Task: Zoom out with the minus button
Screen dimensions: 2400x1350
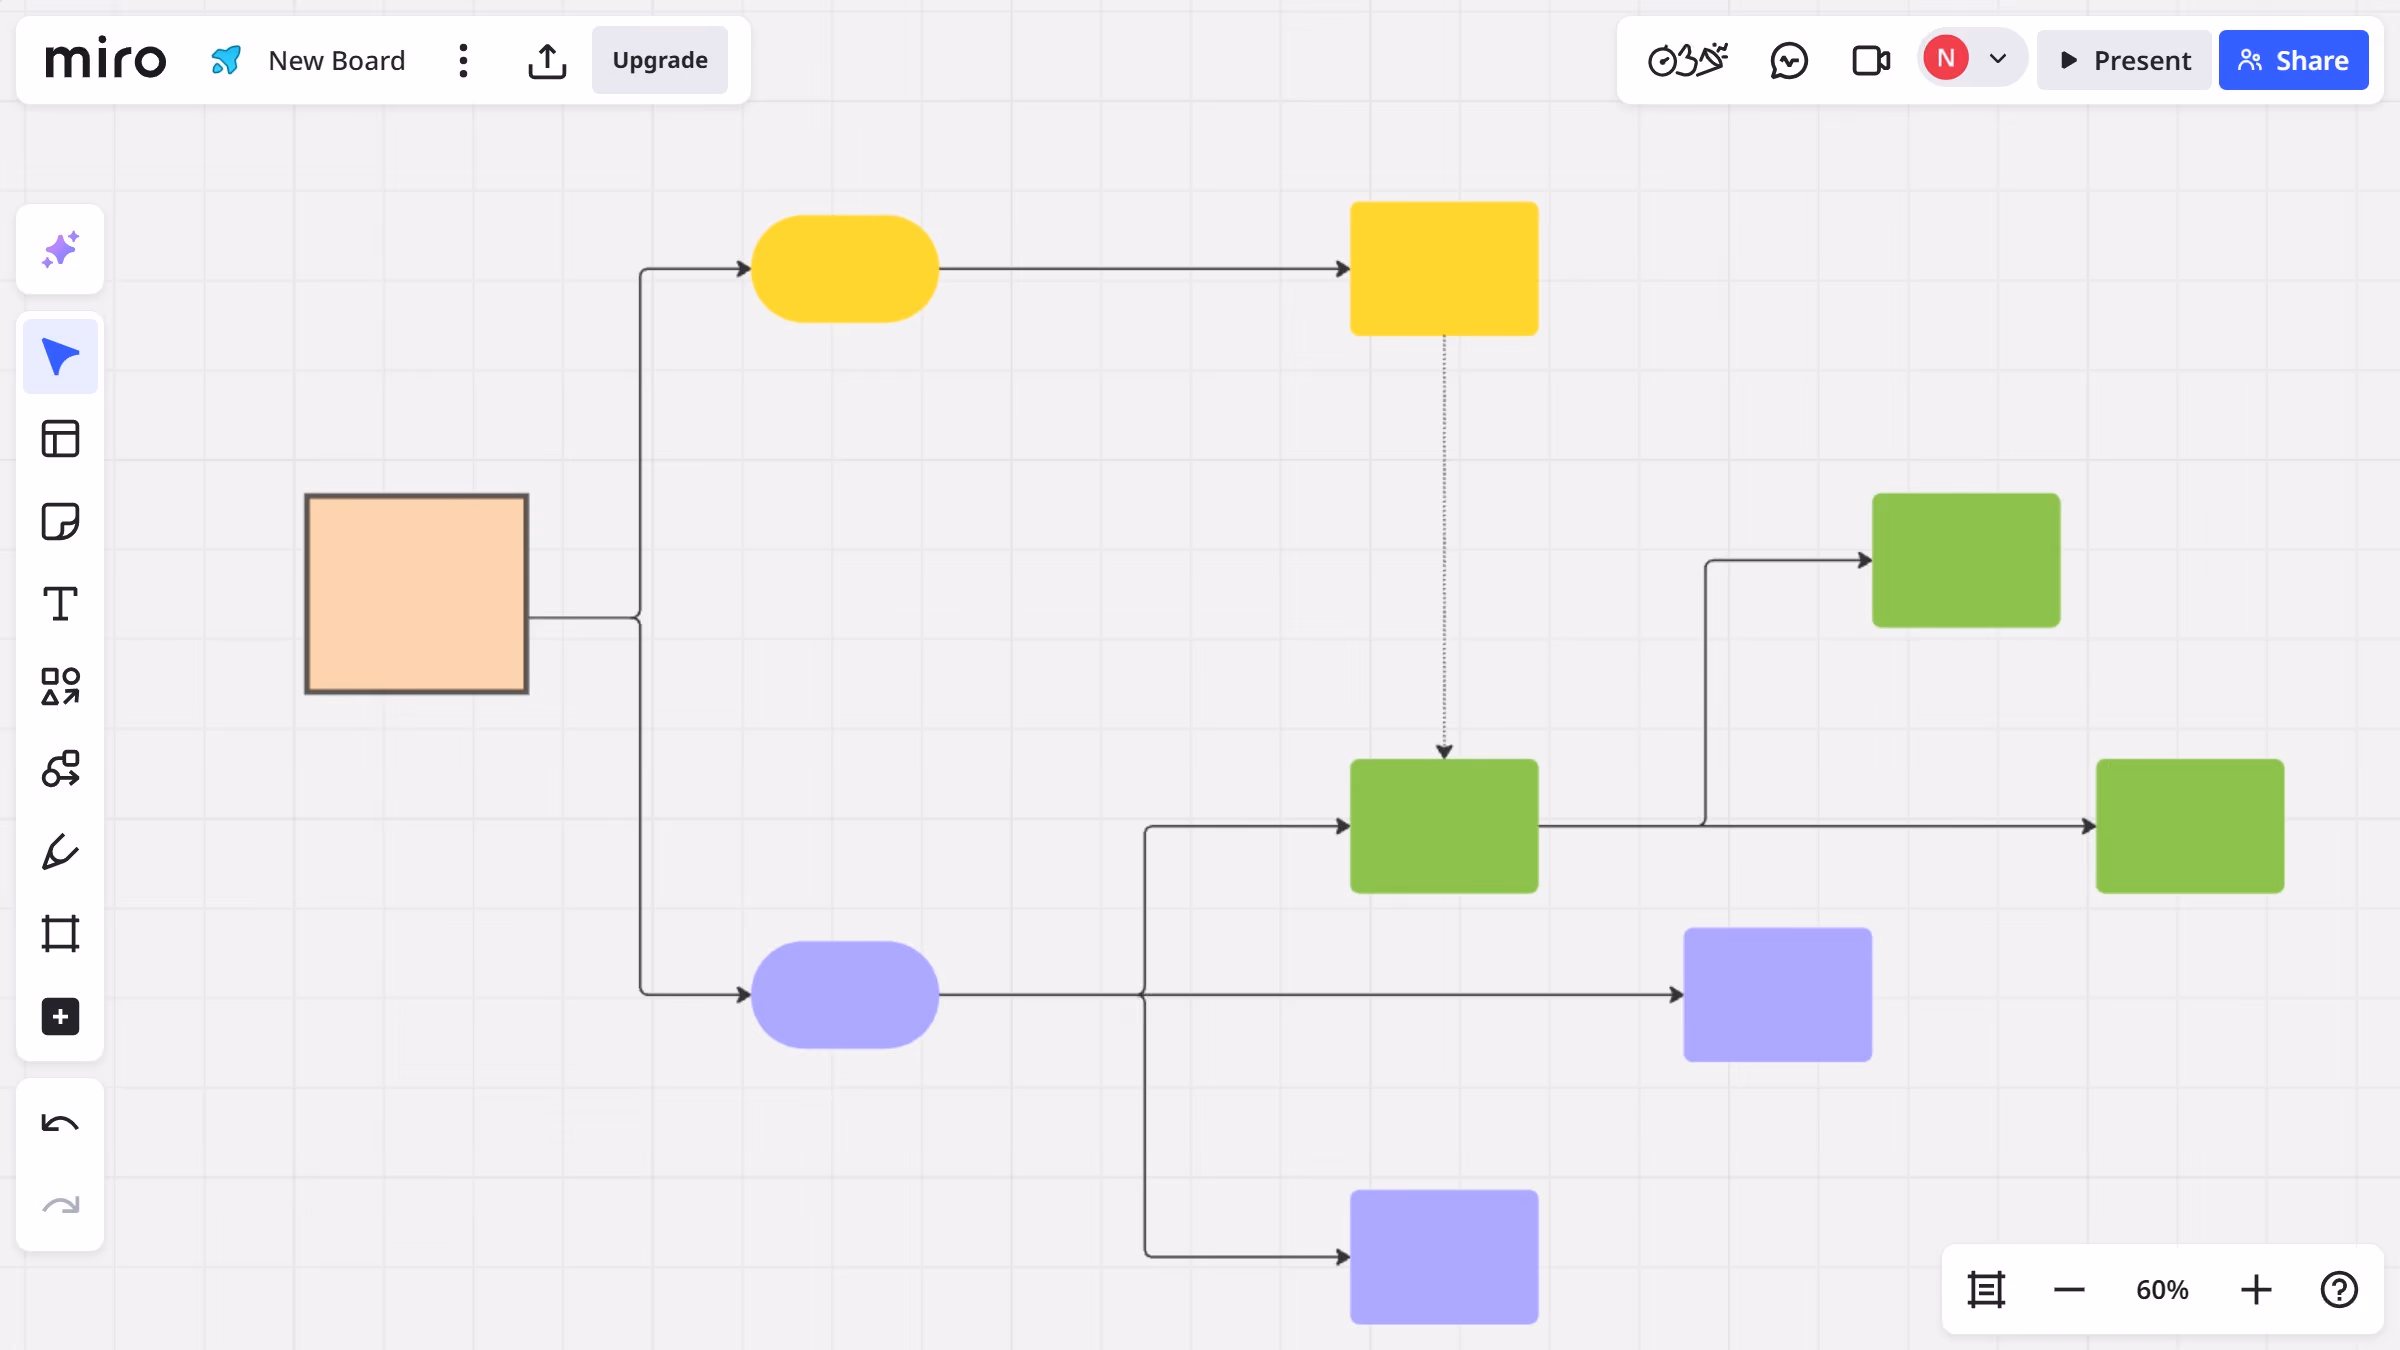Action: 2069,1289
